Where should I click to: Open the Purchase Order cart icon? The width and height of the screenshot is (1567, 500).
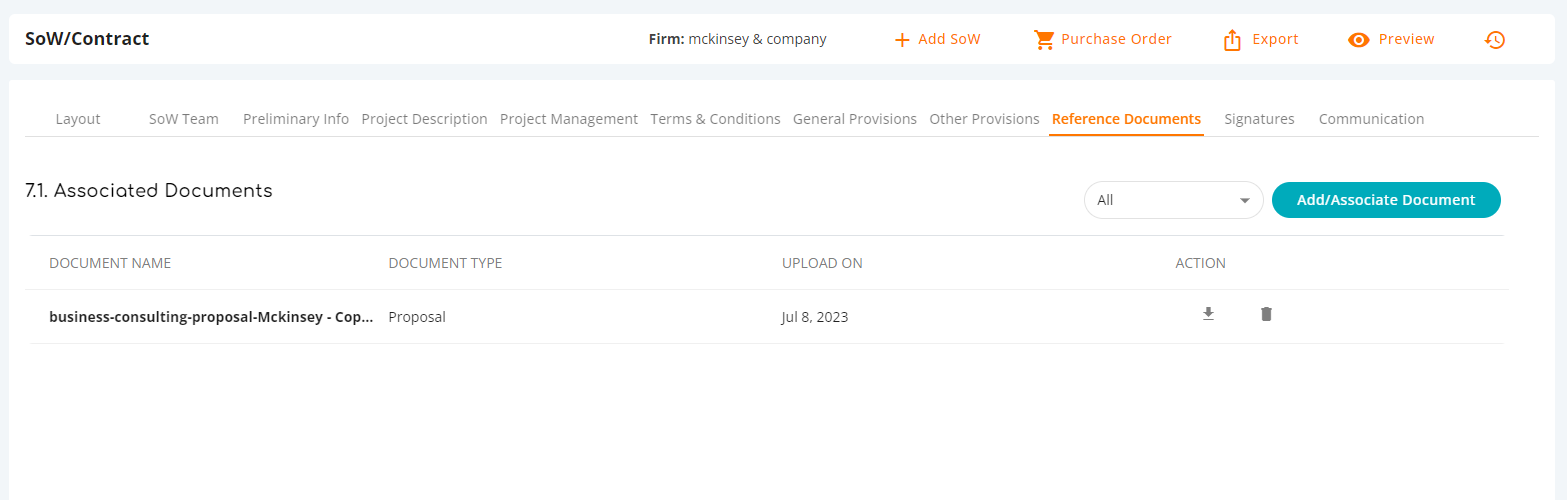(1044, 40)
